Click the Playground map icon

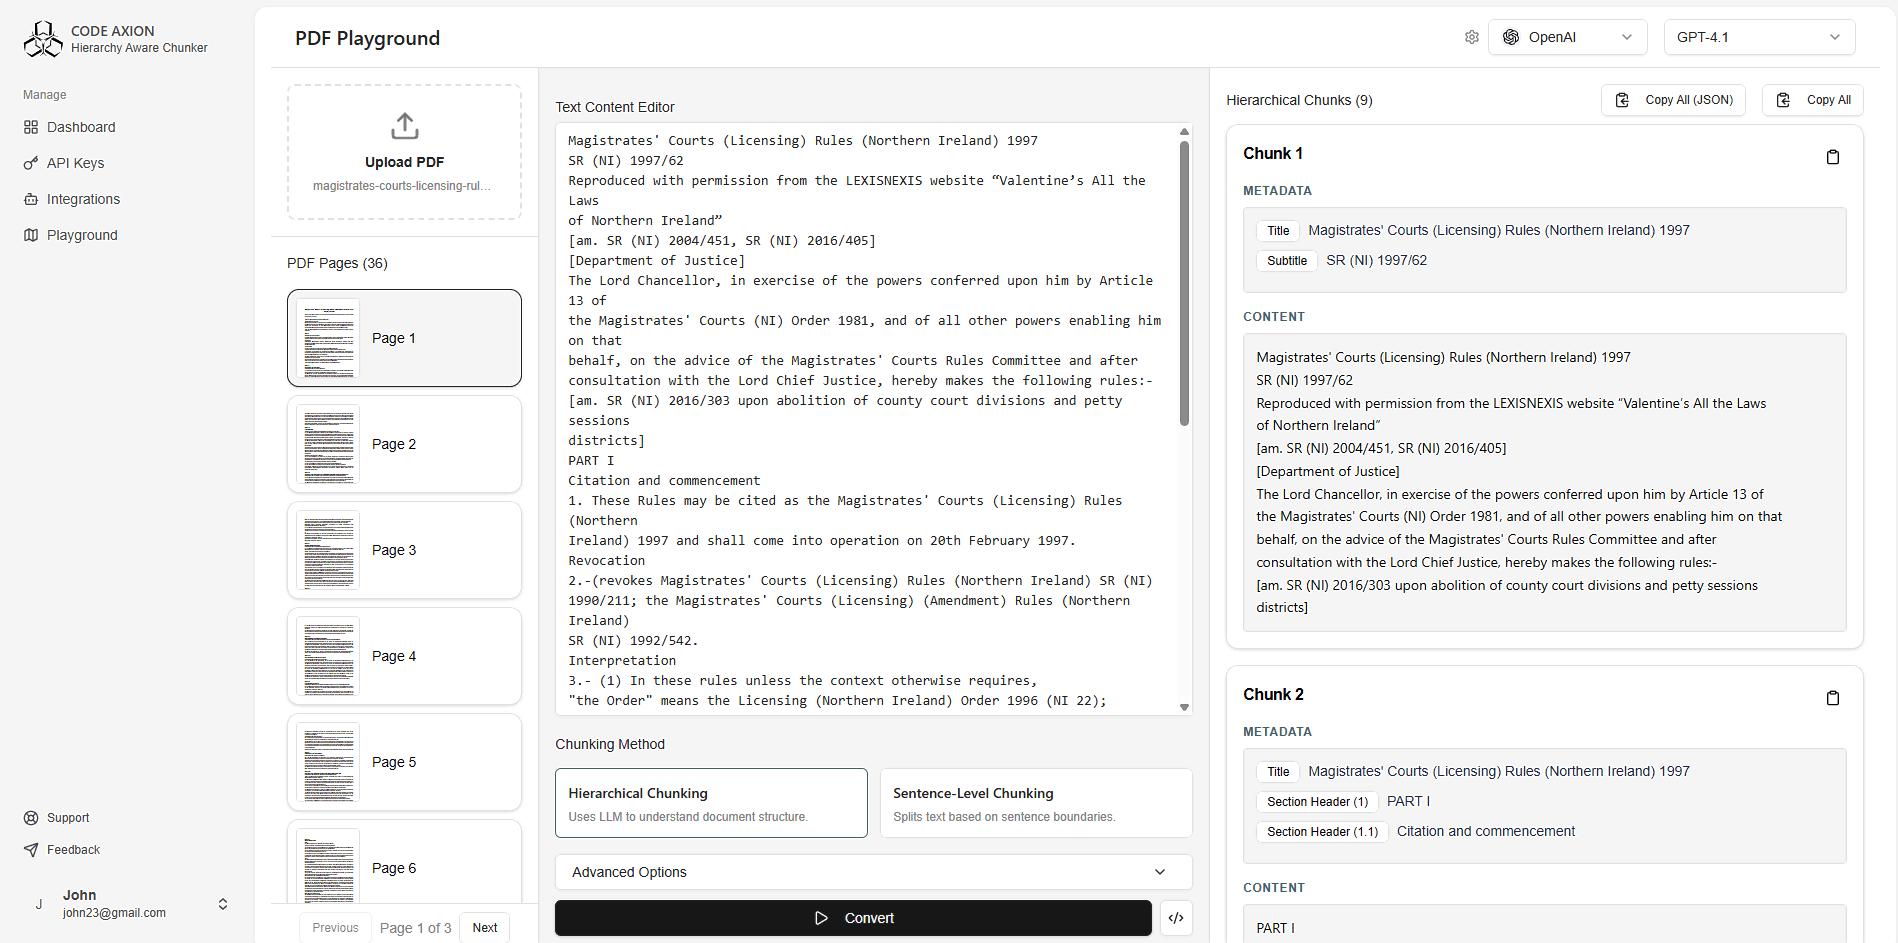31,235
